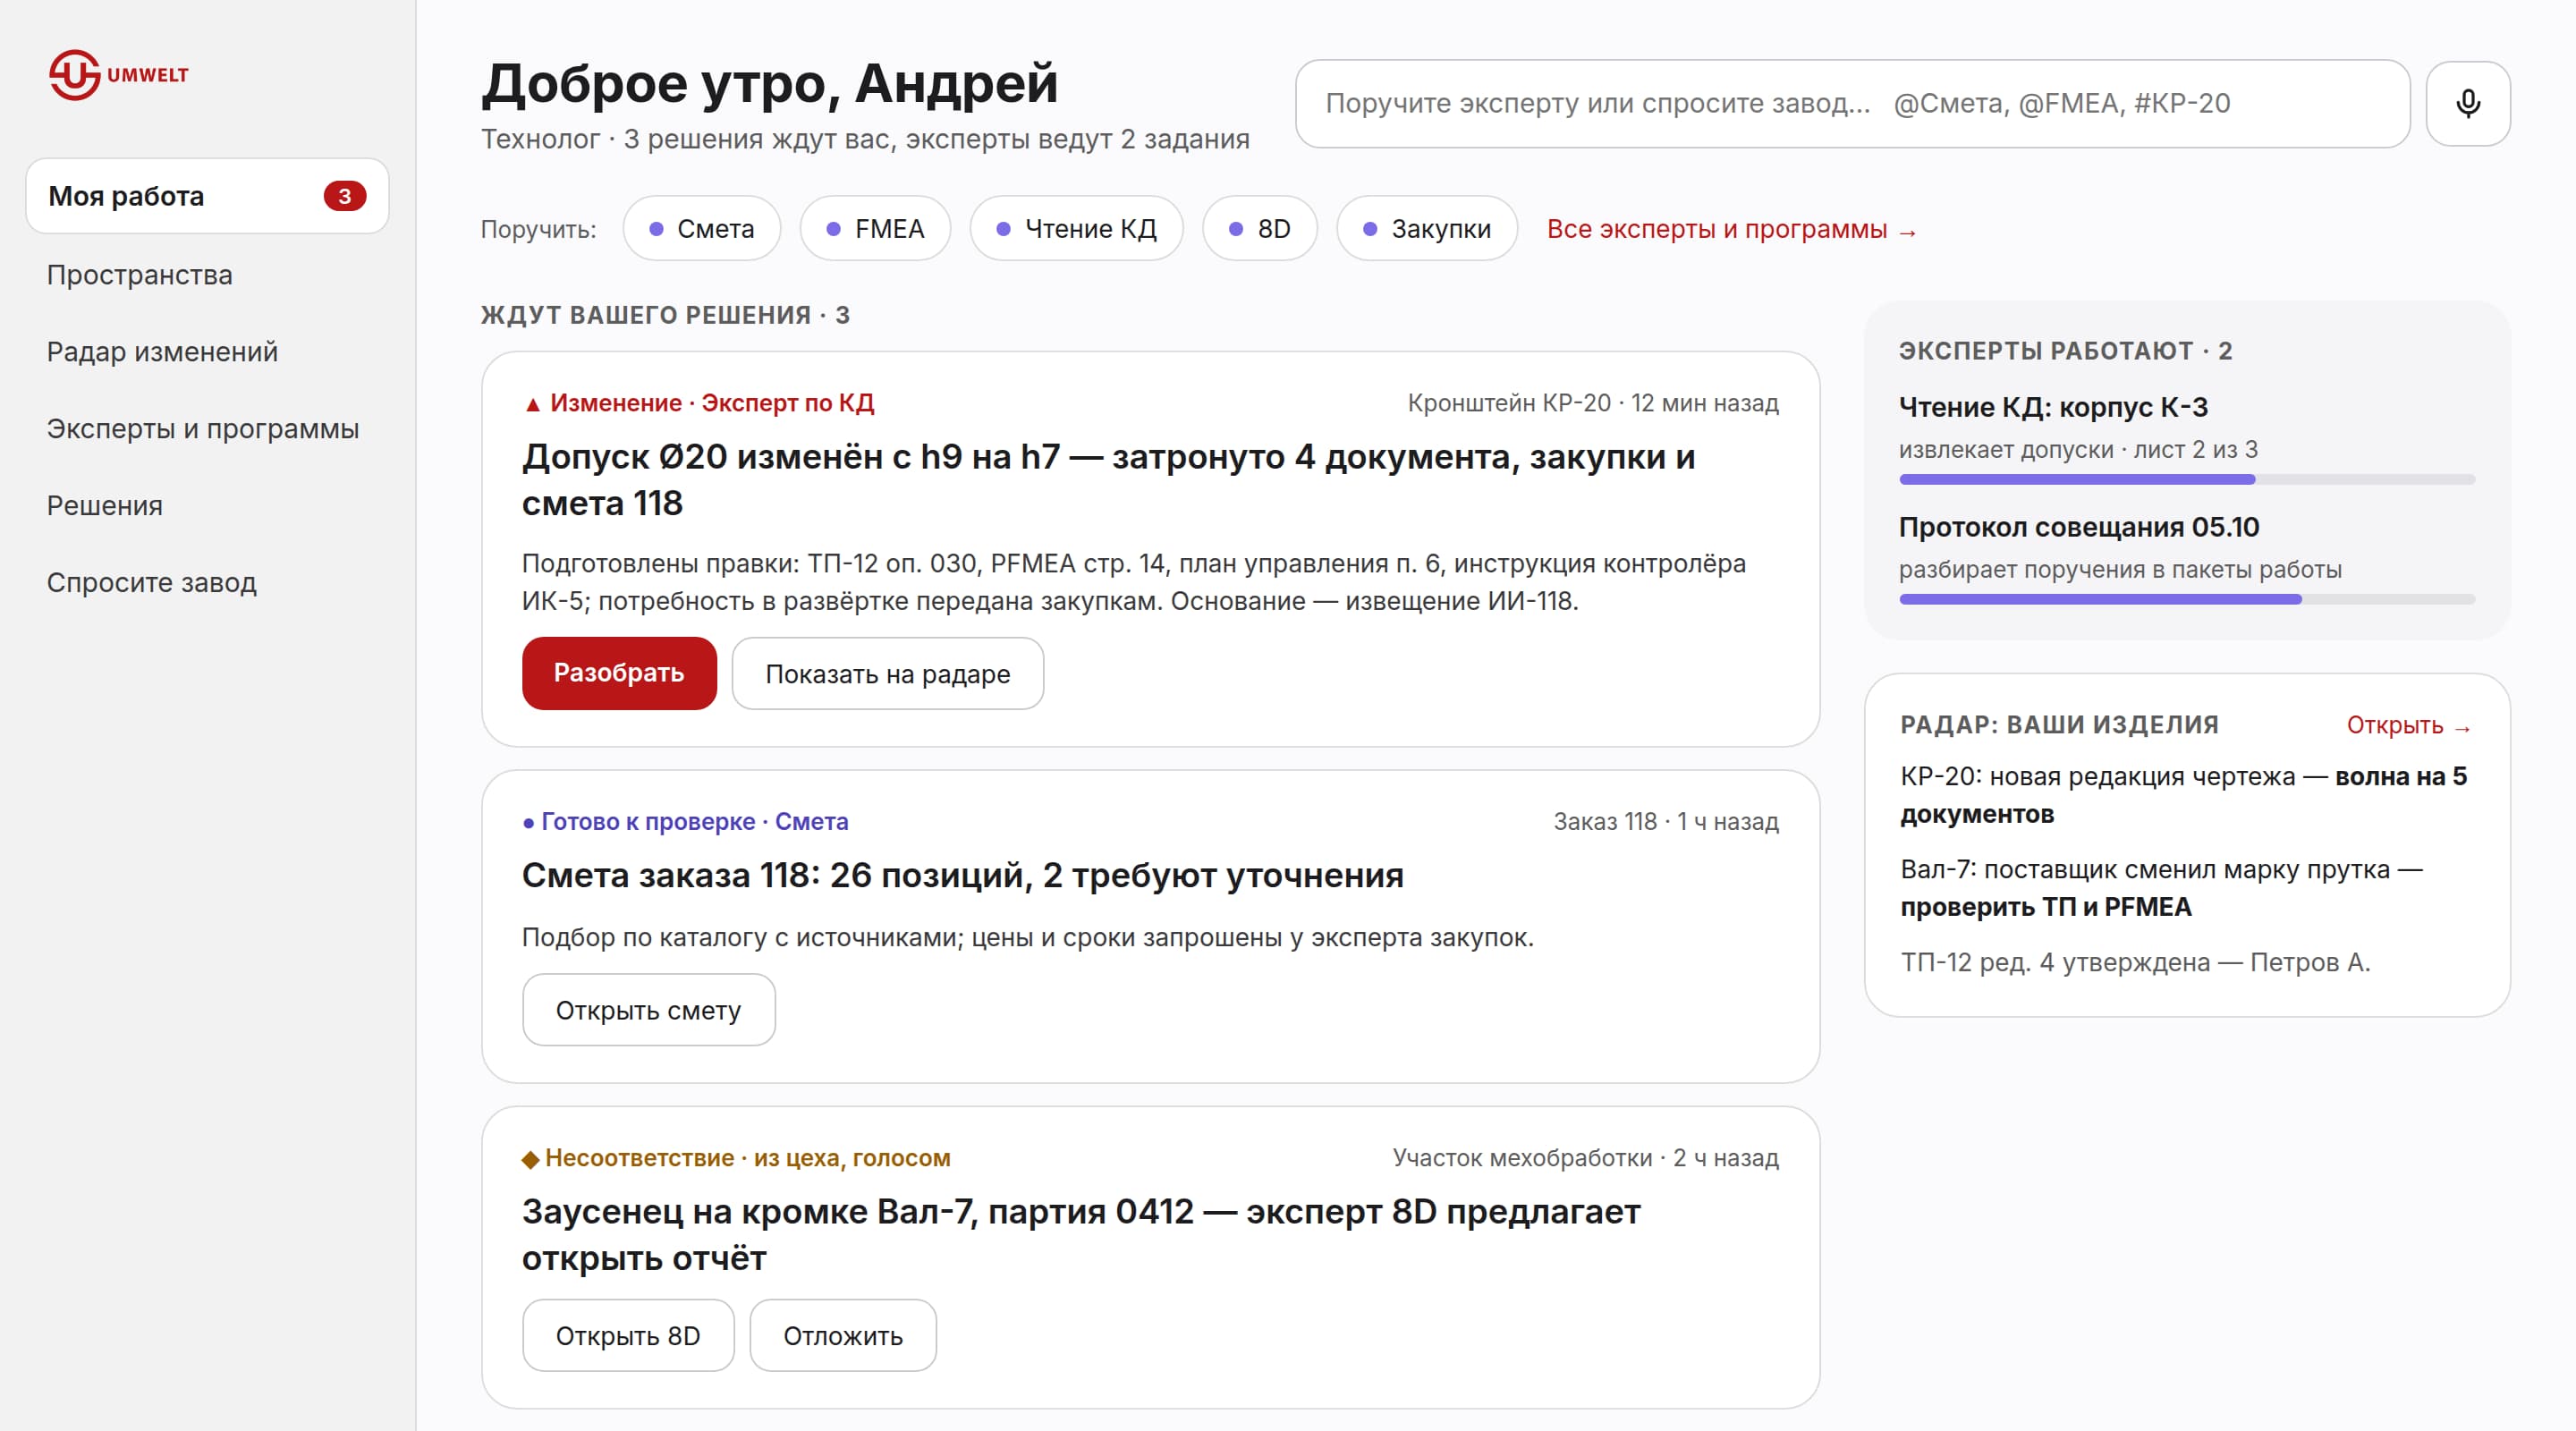Click Чтение КД: корпус К-3 task title
2576x1431 pixels.
point(2053,407)
